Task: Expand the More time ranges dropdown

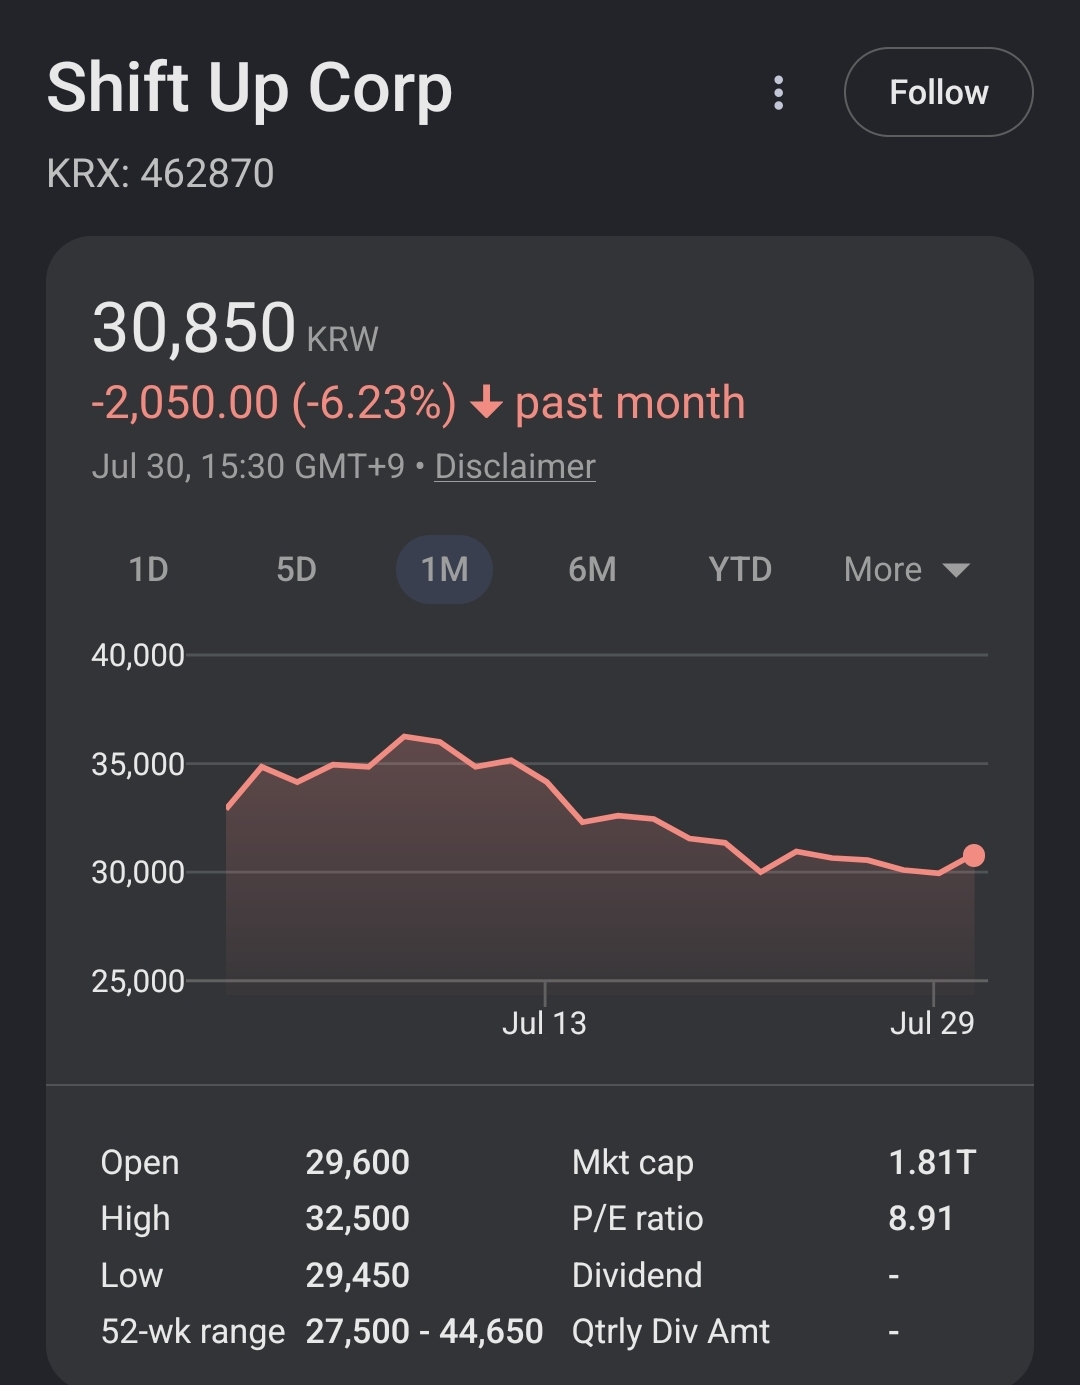Action: pyautogui.click(x=907, y=570)
